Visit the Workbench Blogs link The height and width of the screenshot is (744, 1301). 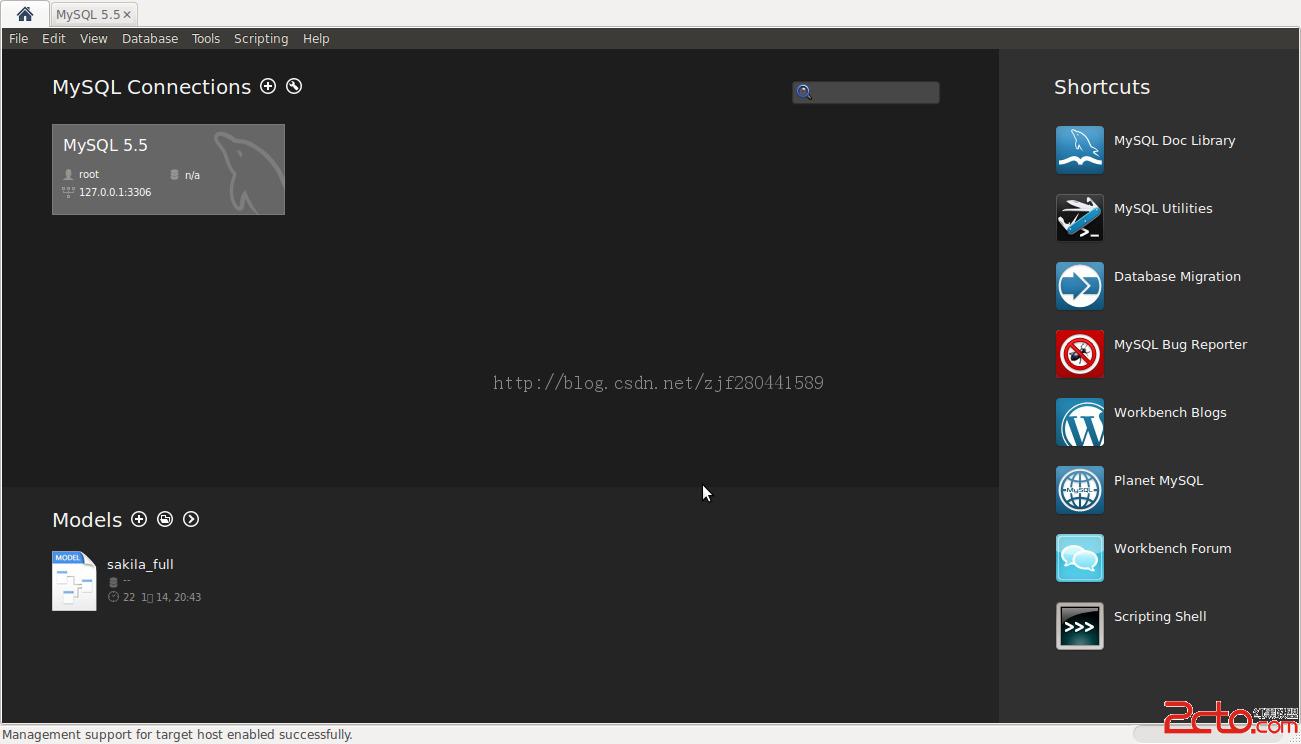(x=1170, y=412)
